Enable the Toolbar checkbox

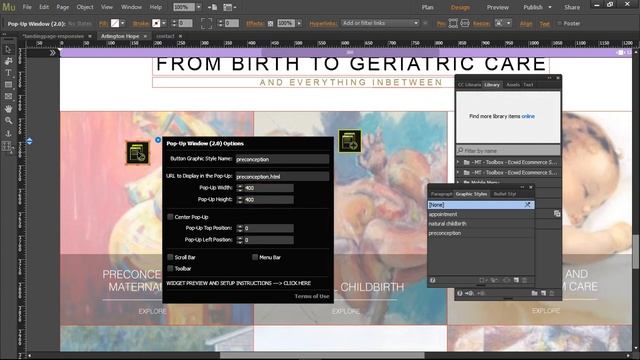coord(170,268)
